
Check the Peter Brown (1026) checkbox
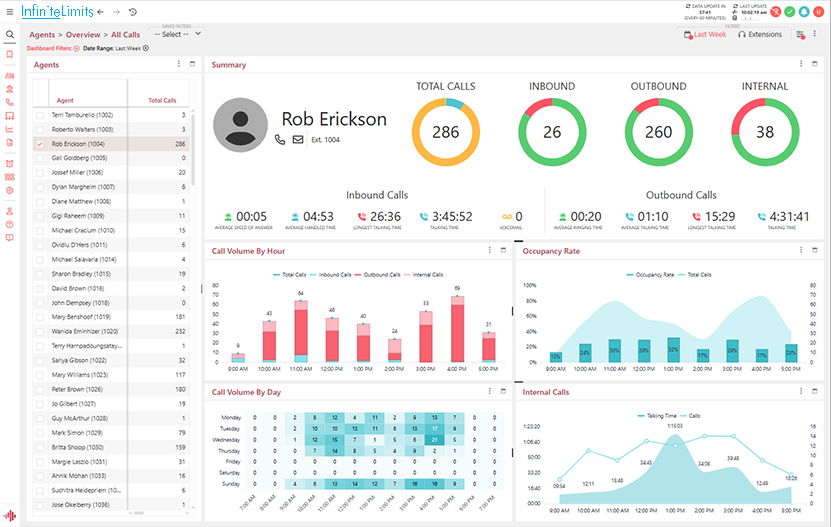(40, 390)
